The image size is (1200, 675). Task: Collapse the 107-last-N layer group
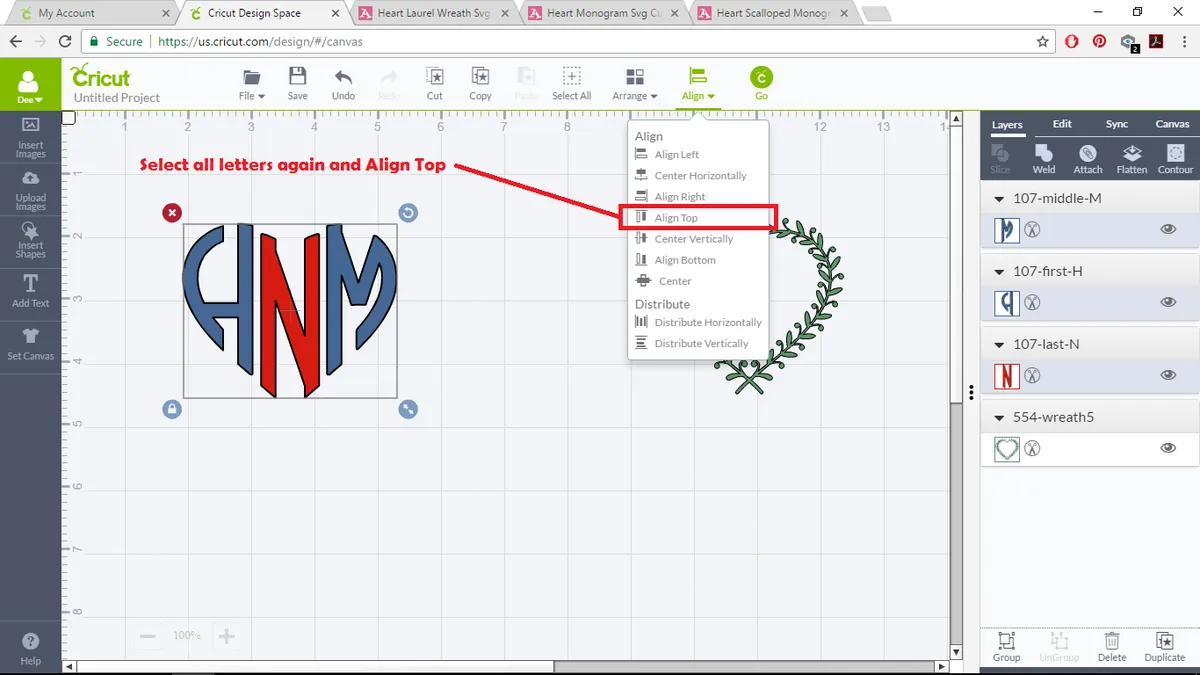(999, 344)
